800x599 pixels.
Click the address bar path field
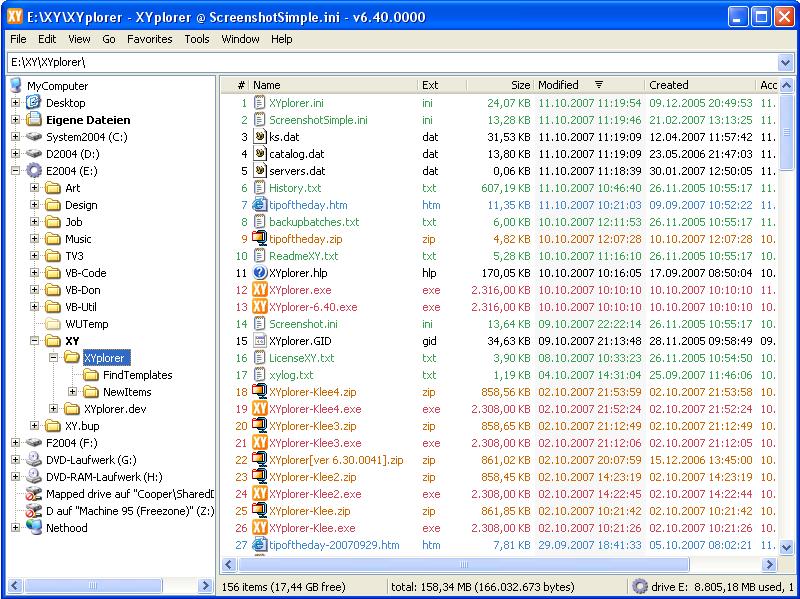(393, 63)
